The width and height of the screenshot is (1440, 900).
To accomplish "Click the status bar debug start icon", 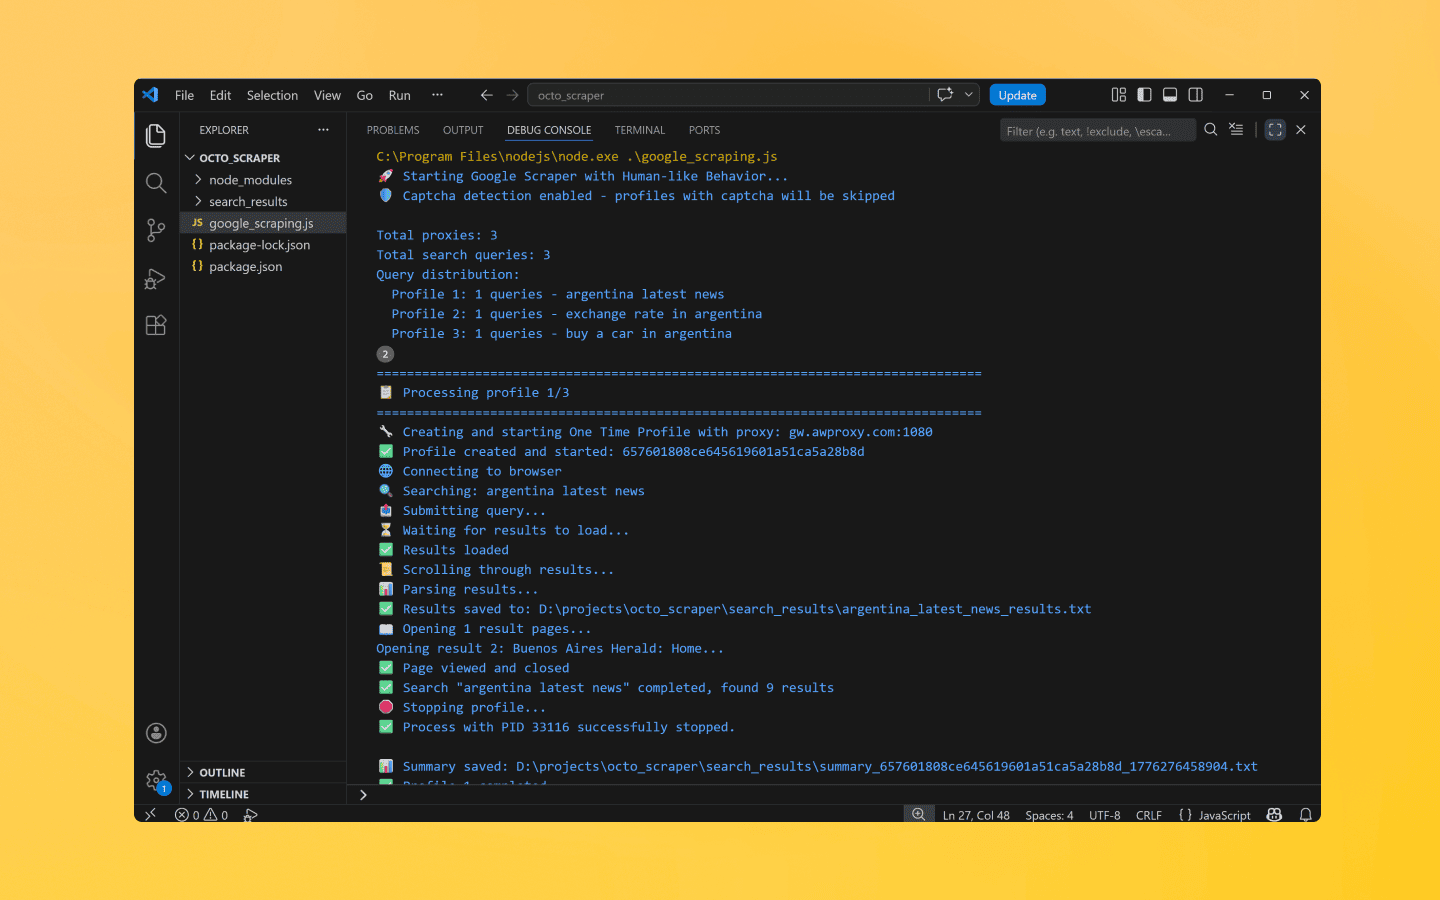I will click(250, 815).
